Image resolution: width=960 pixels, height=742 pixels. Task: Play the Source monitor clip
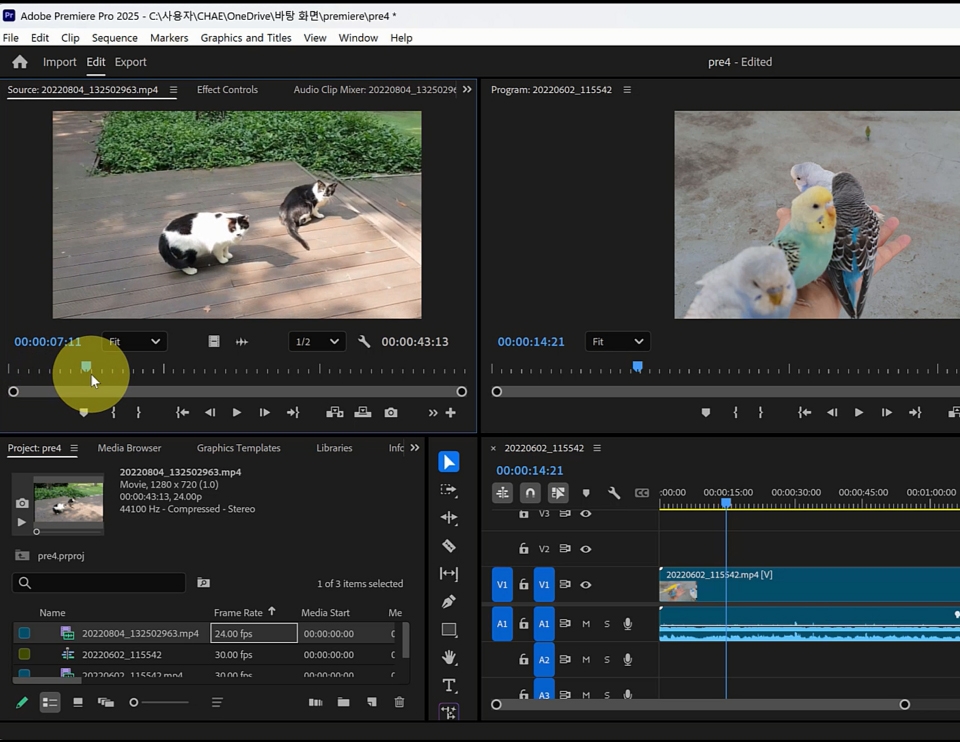[236, 413]
